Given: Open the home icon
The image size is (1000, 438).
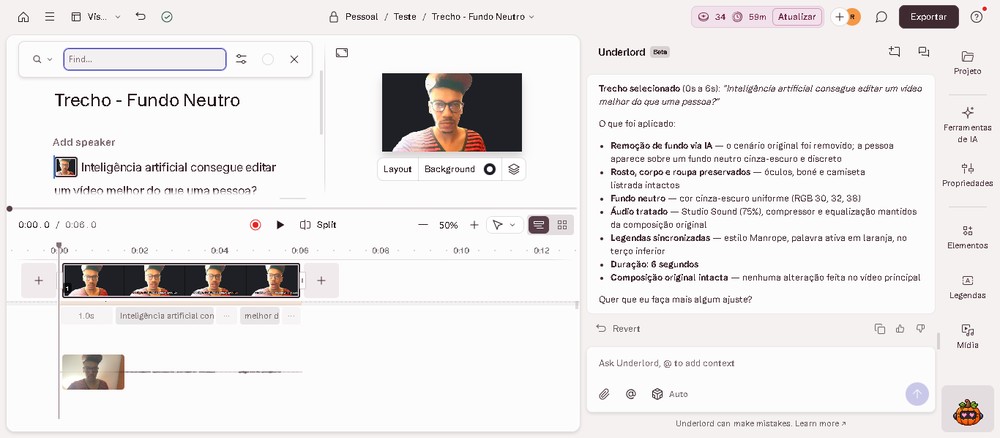Looking at the screenshot, I should (24, 17).
